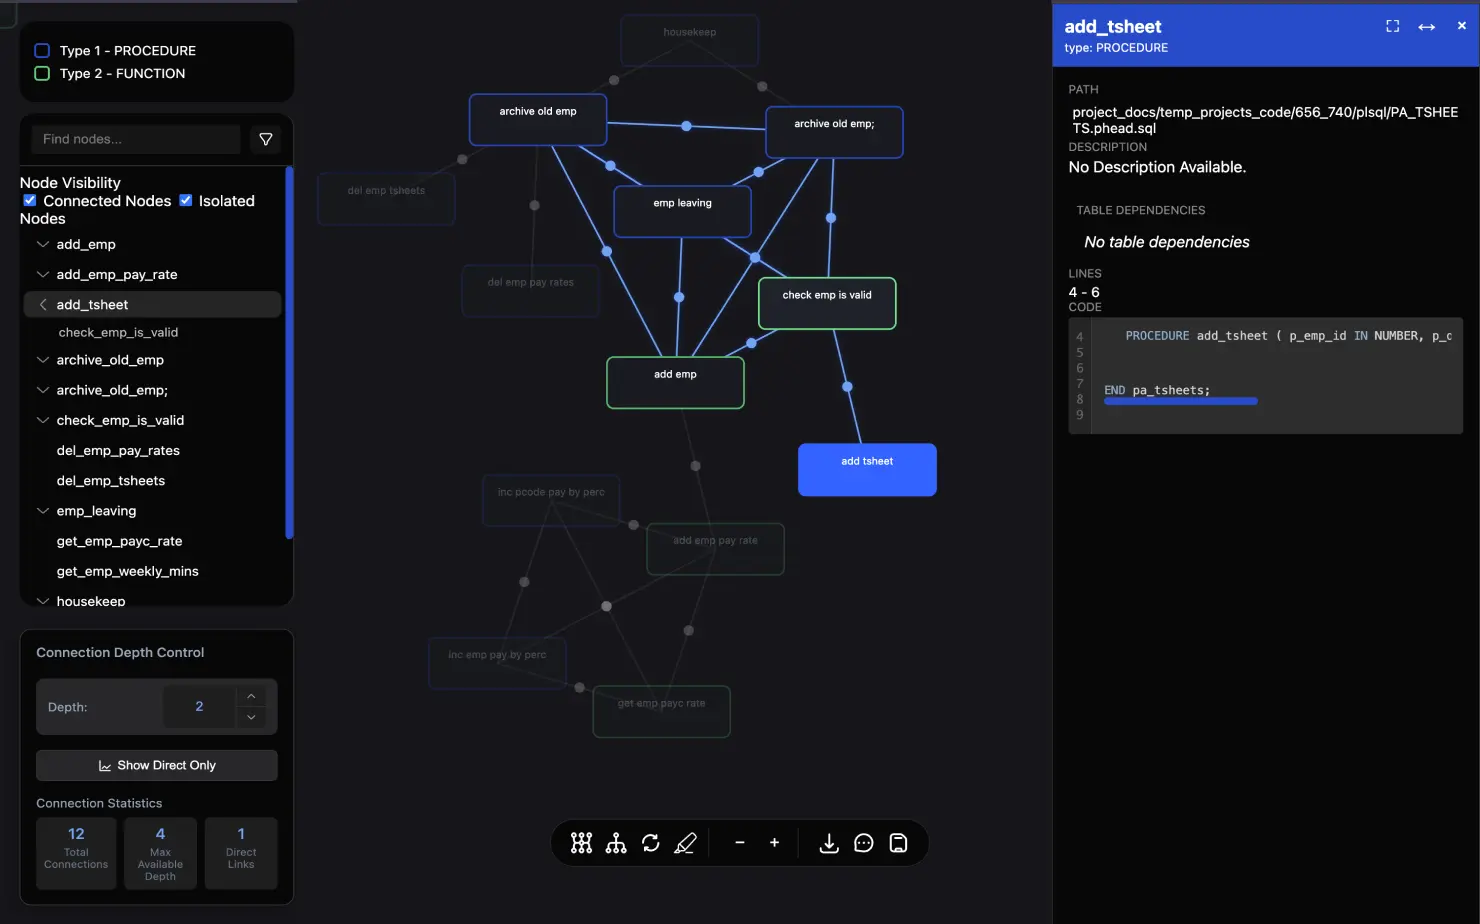Select check_emp_is_valid child under add_tsheet
Screen dimensions: 1480x924
(x=118, y=332)
